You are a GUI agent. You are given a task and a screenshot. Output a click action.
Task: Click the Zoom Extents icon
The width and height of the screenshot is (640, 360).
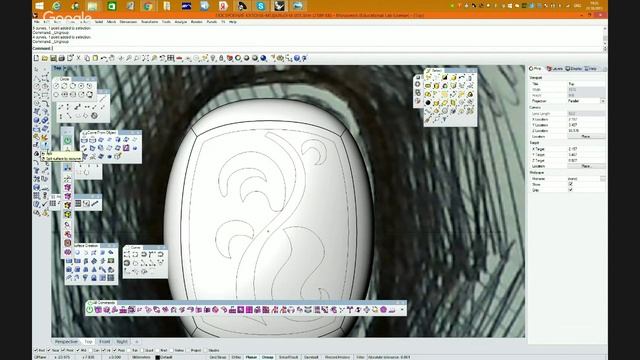(145, 58)
